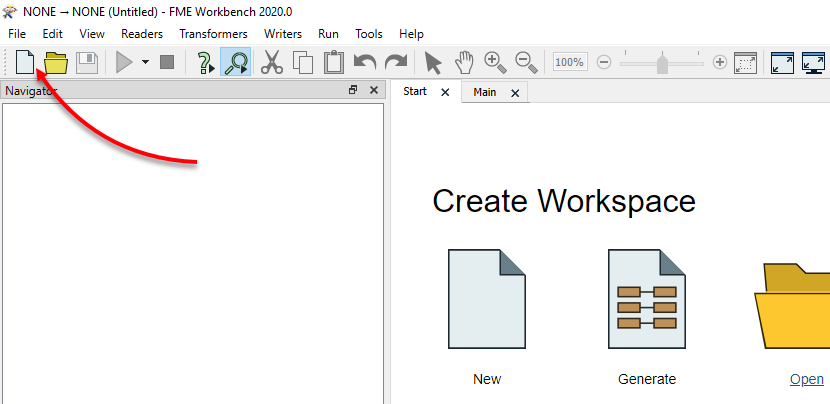This screenshot has height=404, width=830.
Task: Click the Navigator panel title
Action: (x=31, y=91)
